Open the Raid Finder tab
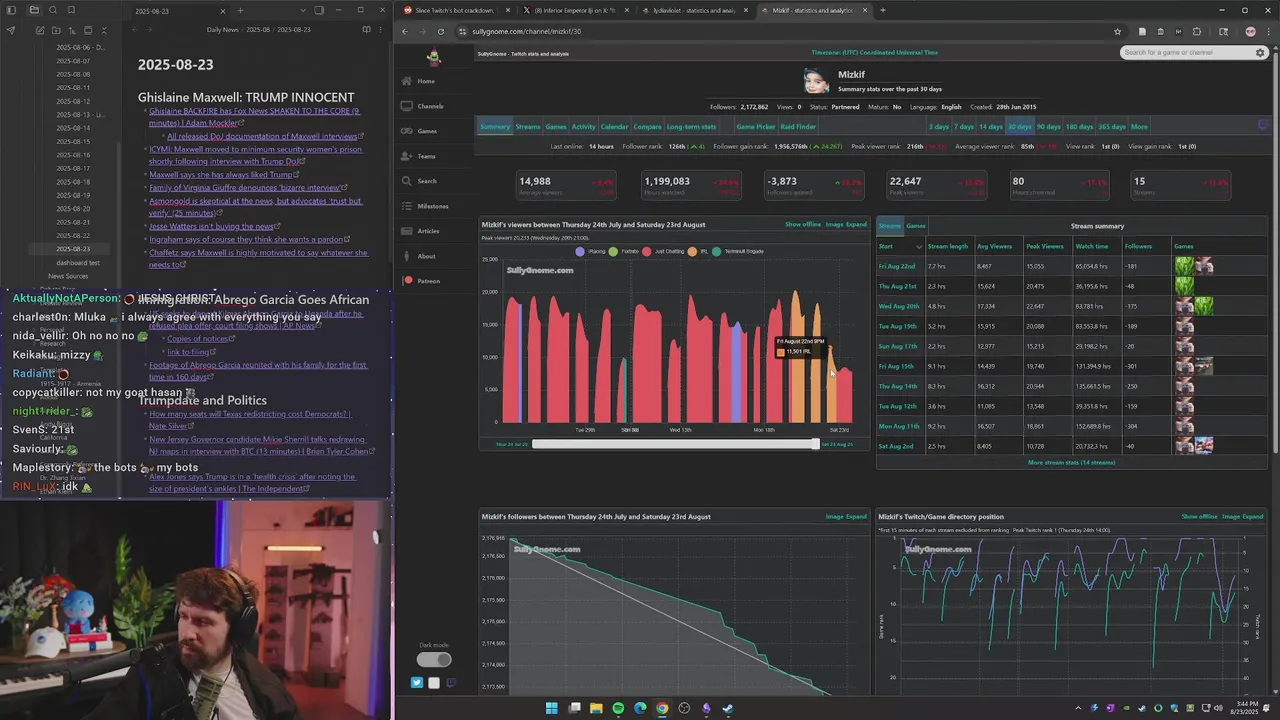This screenshot has width=1280, height=720. tap(798, 127)
